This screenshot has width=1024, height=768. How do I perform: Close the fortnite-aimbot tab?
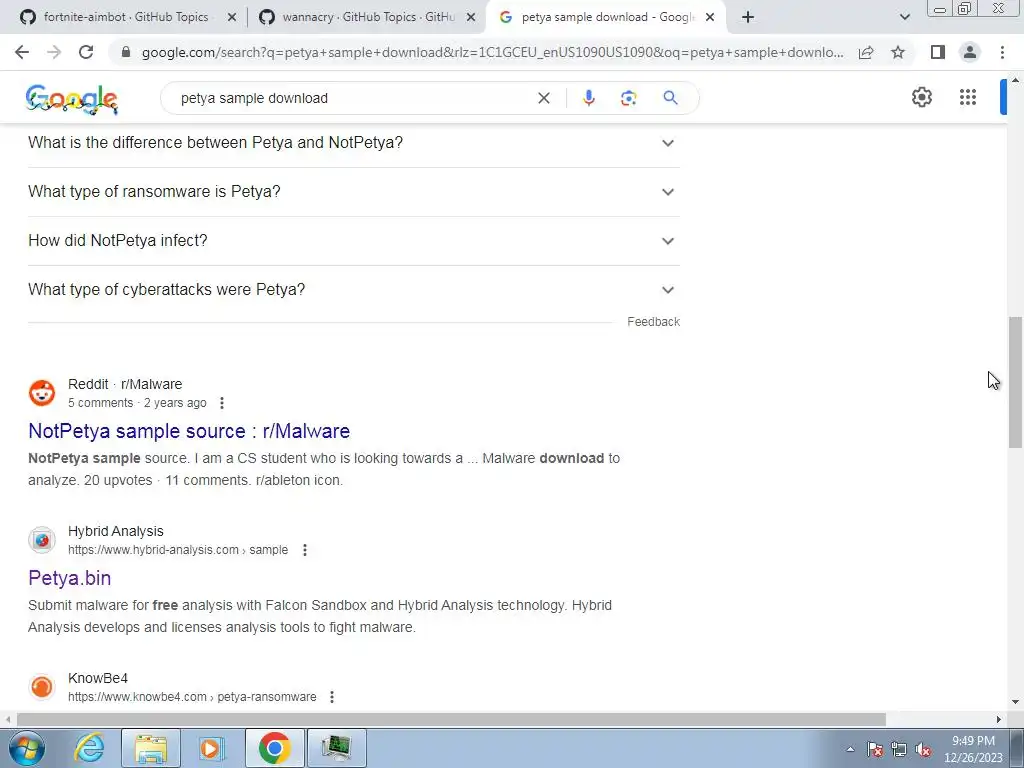point(231,17)
